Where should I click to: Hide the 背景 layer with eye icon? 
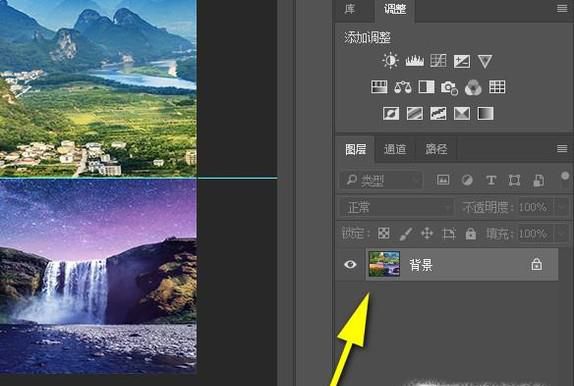[350, 264]
